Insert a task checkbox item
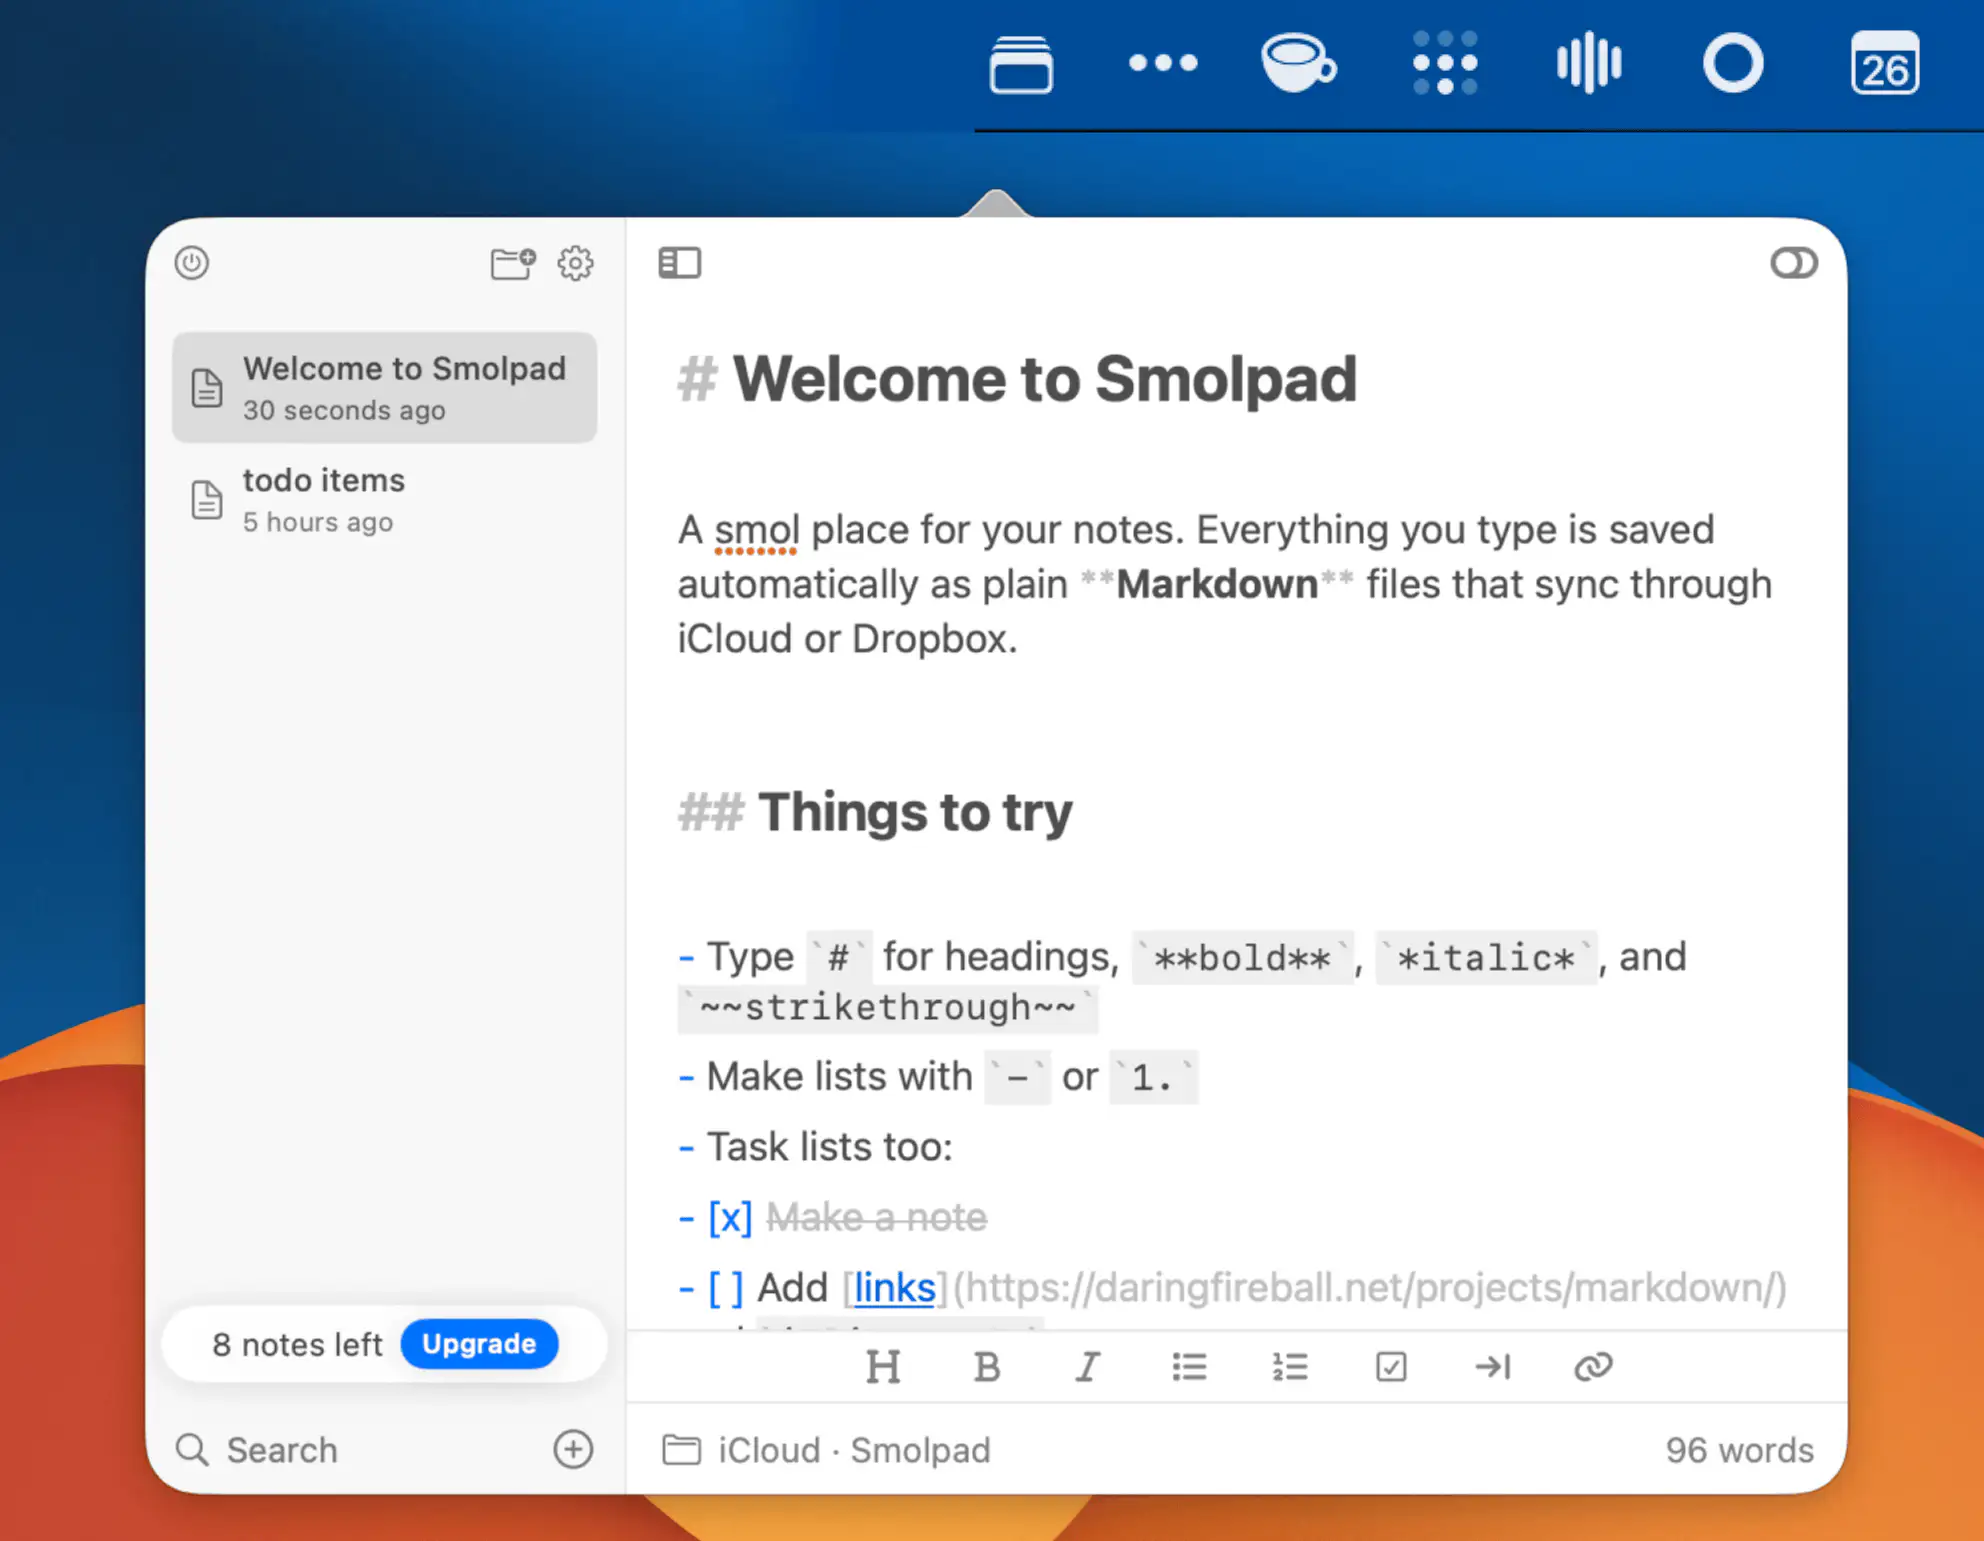 pyautogui.click(x=1391, y=1366)
